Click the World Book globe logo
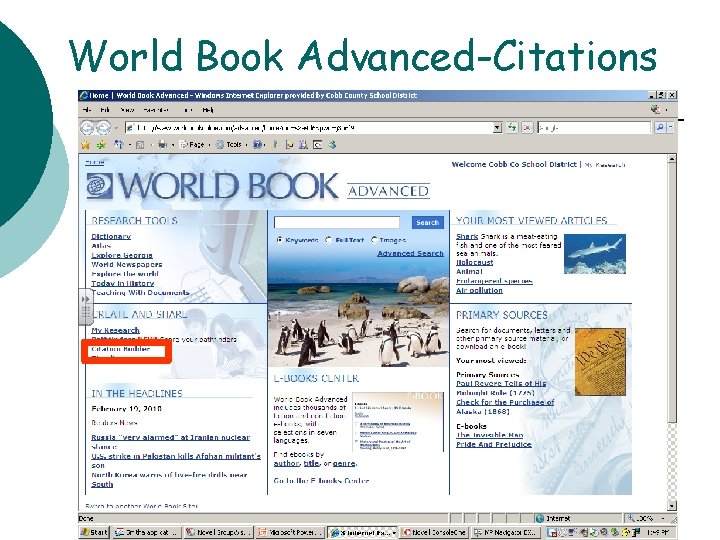Screen dimensions: 720x540 (x=100, y=186)
